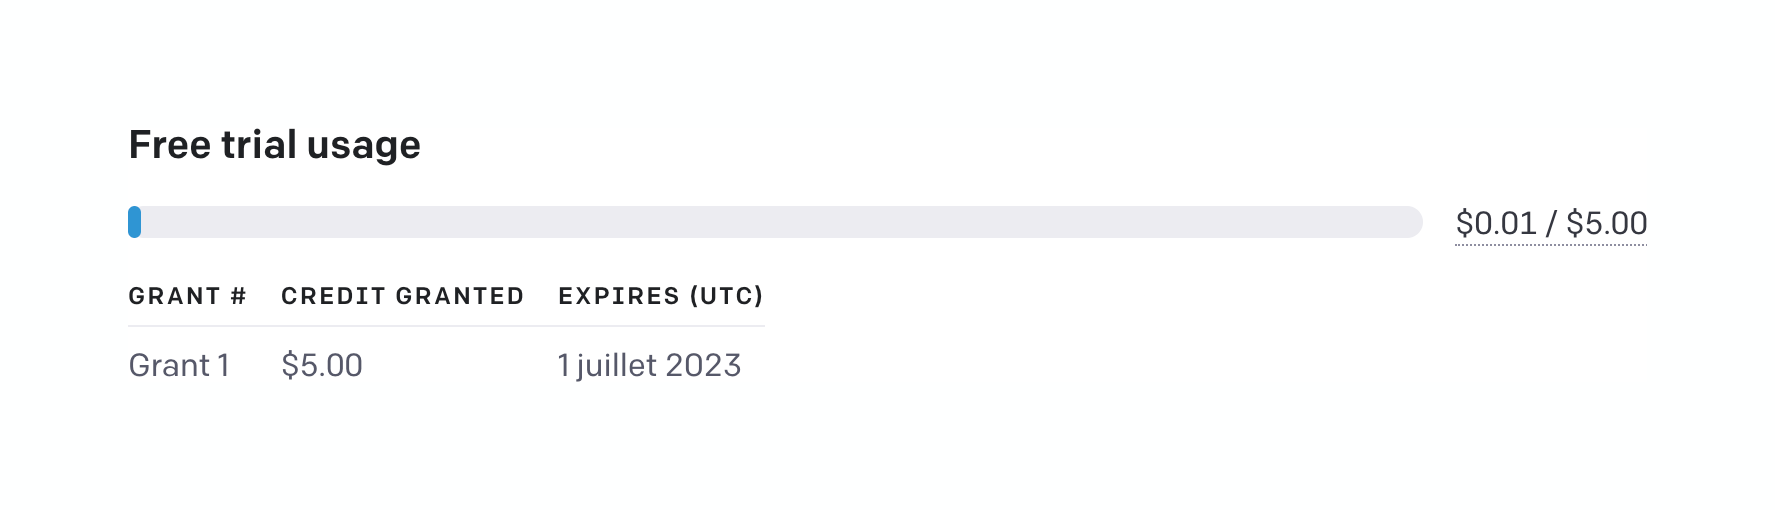Click the 1 juillet 2023 expiry date
The height and width of the screenshot is (510, 1775).
[649, 365]
